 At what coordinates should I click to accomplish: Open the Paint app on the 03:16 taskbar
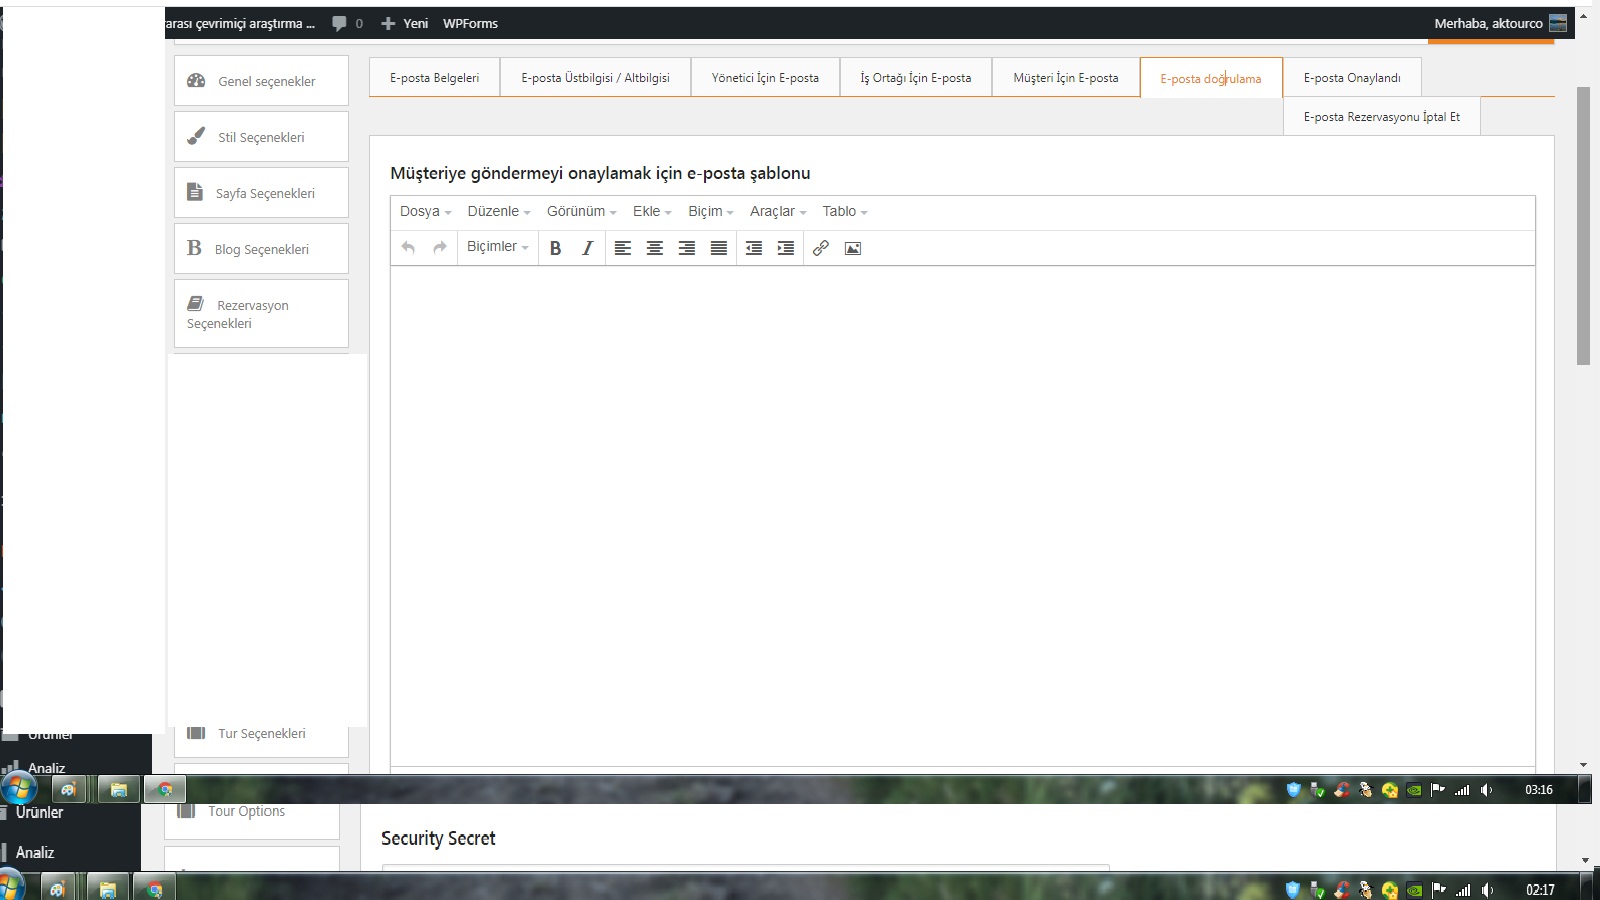[69, 790]
